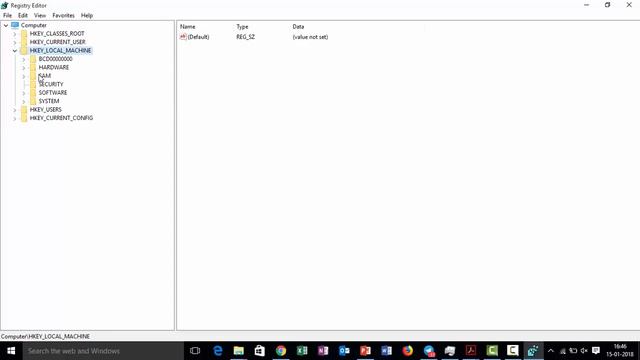The image size is (640, 360).
Task: Open Excel from the taskbar
Action: (x=302, y=351)
